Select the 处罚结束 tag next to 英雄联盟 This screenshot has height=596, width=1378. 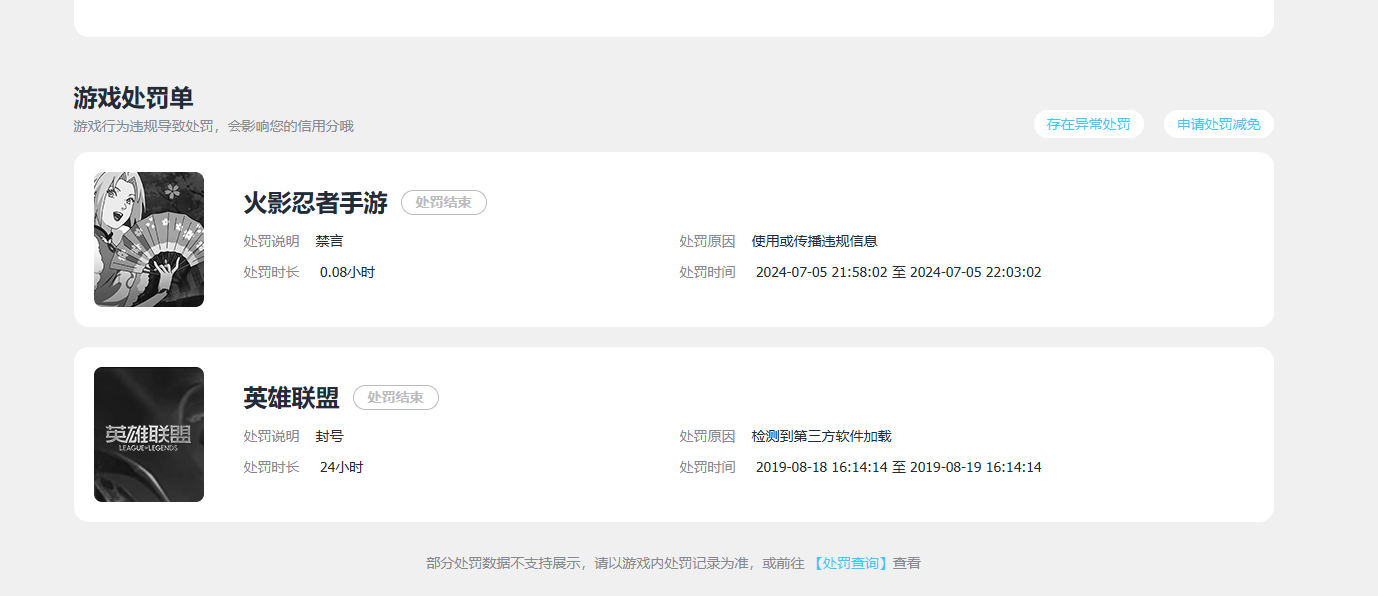[396, 397]
